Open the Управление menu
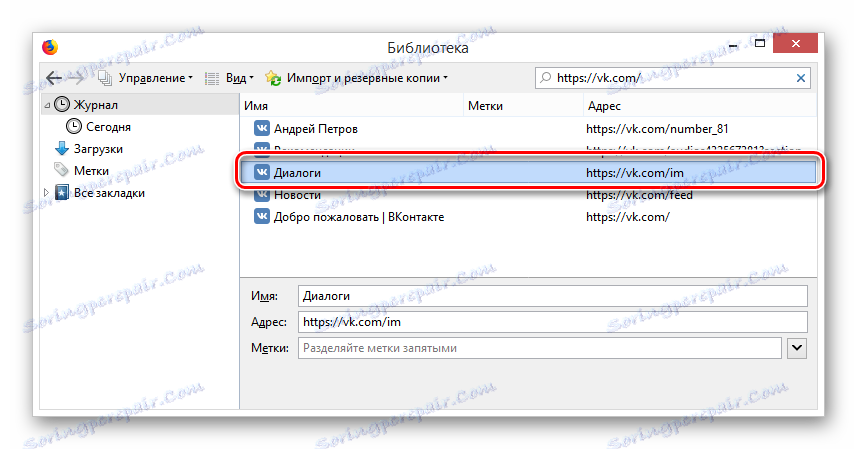This screenshot has height=449, width=857. [x=145, y=78]
